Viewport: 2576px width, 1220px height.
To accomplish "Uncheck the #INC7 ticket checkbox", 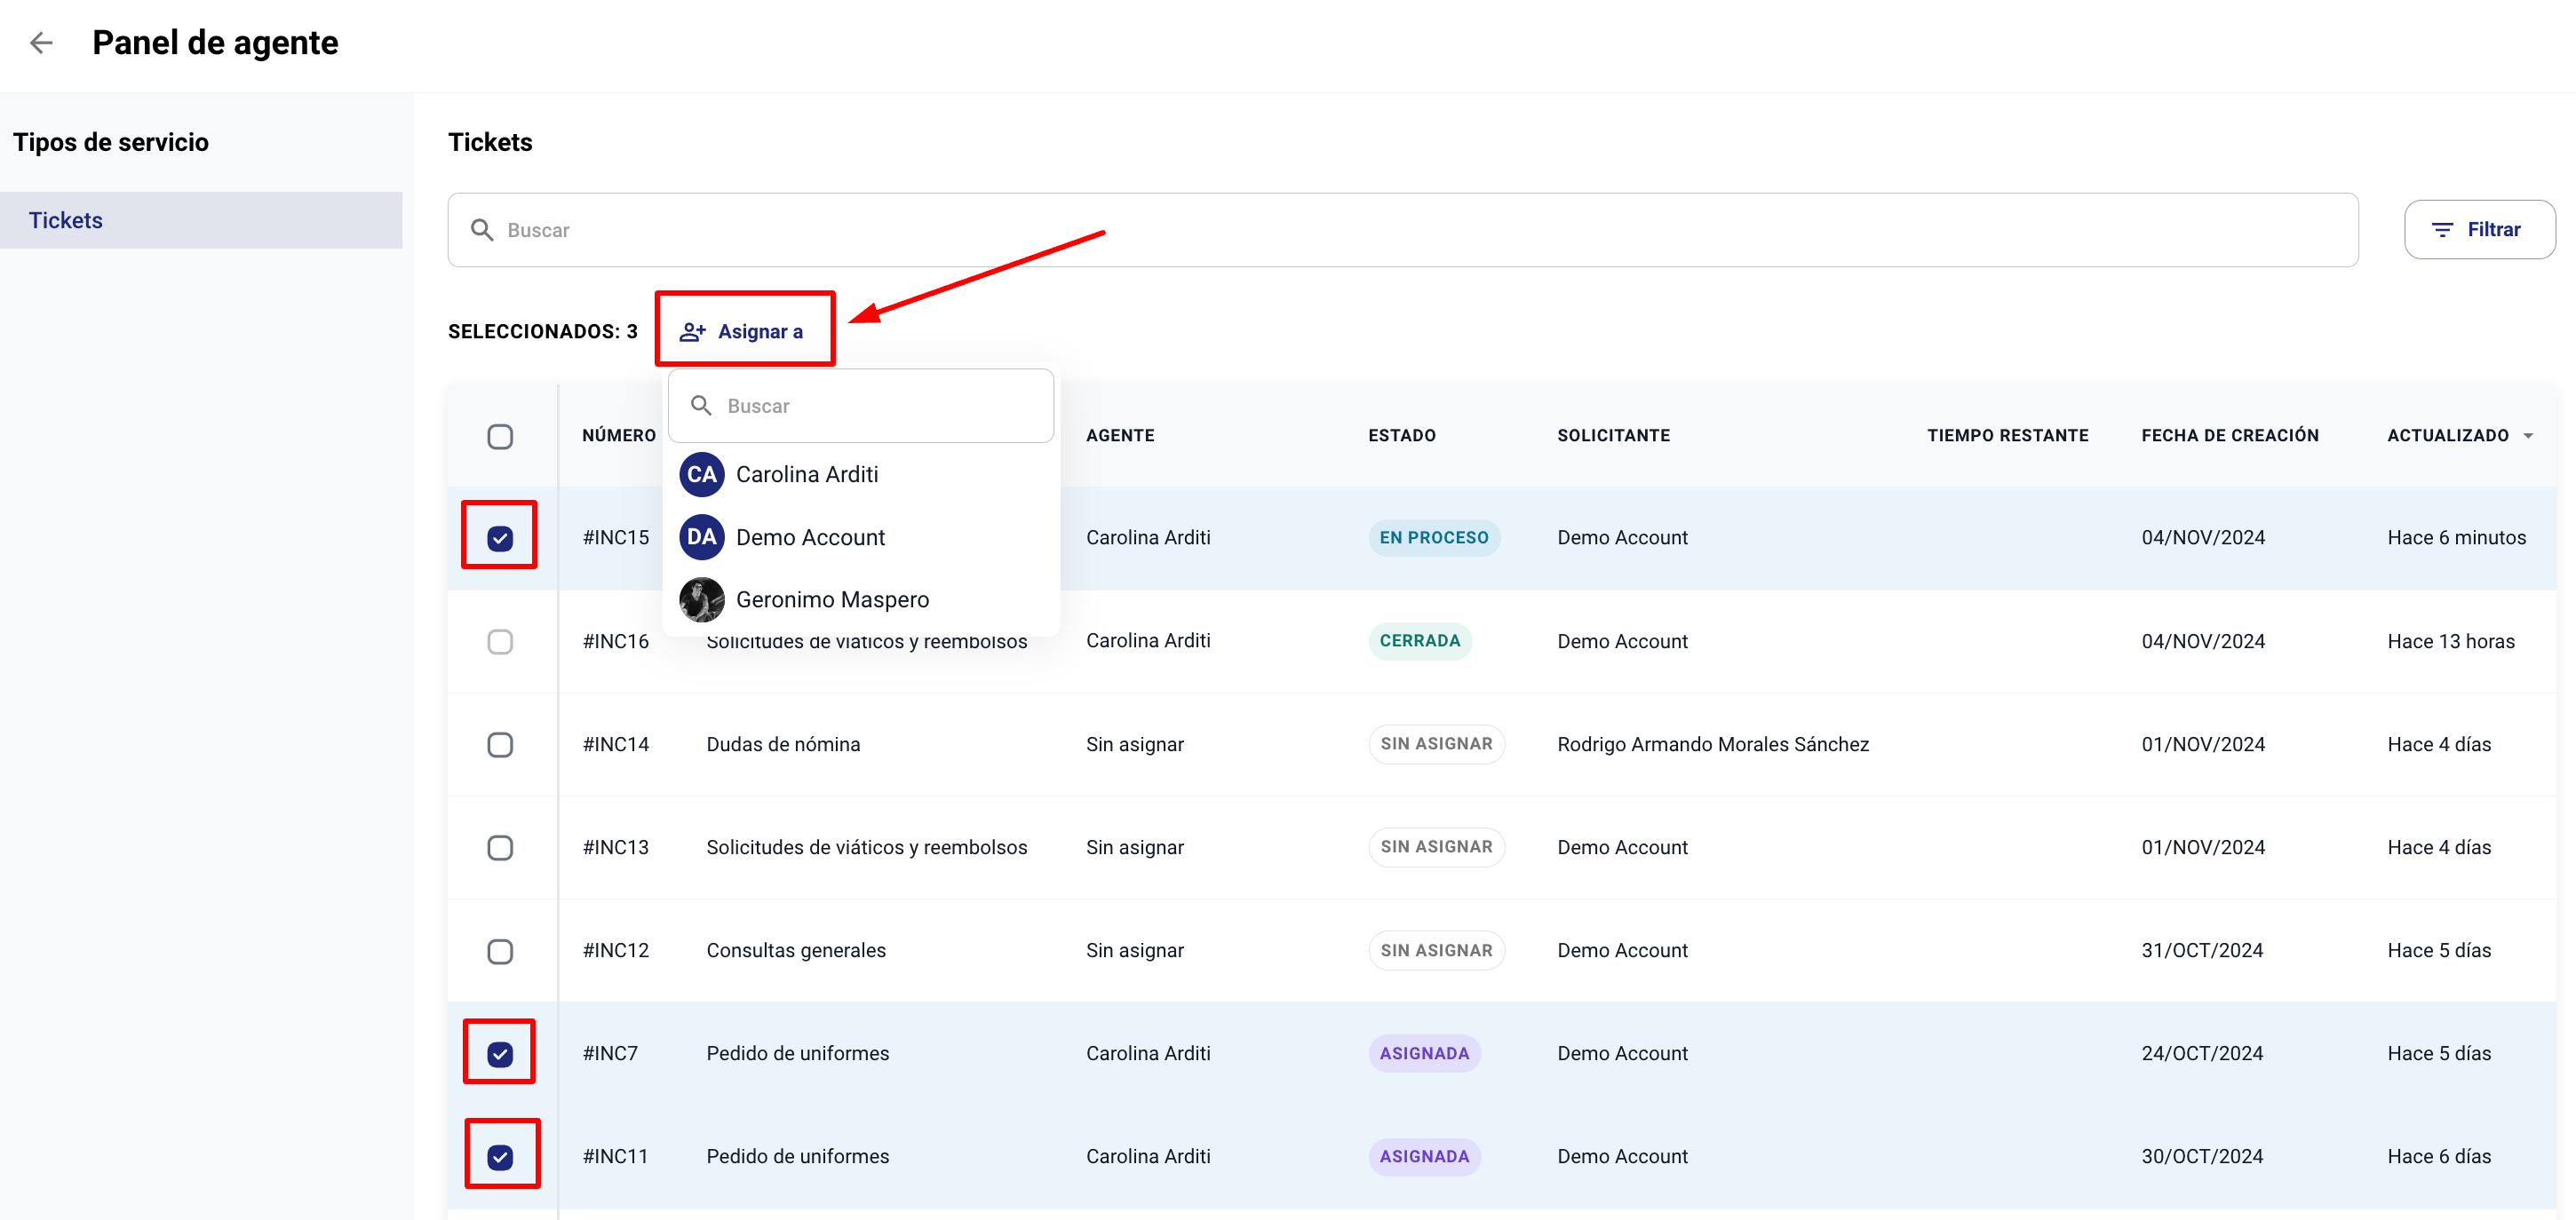I will point(500,1054).
